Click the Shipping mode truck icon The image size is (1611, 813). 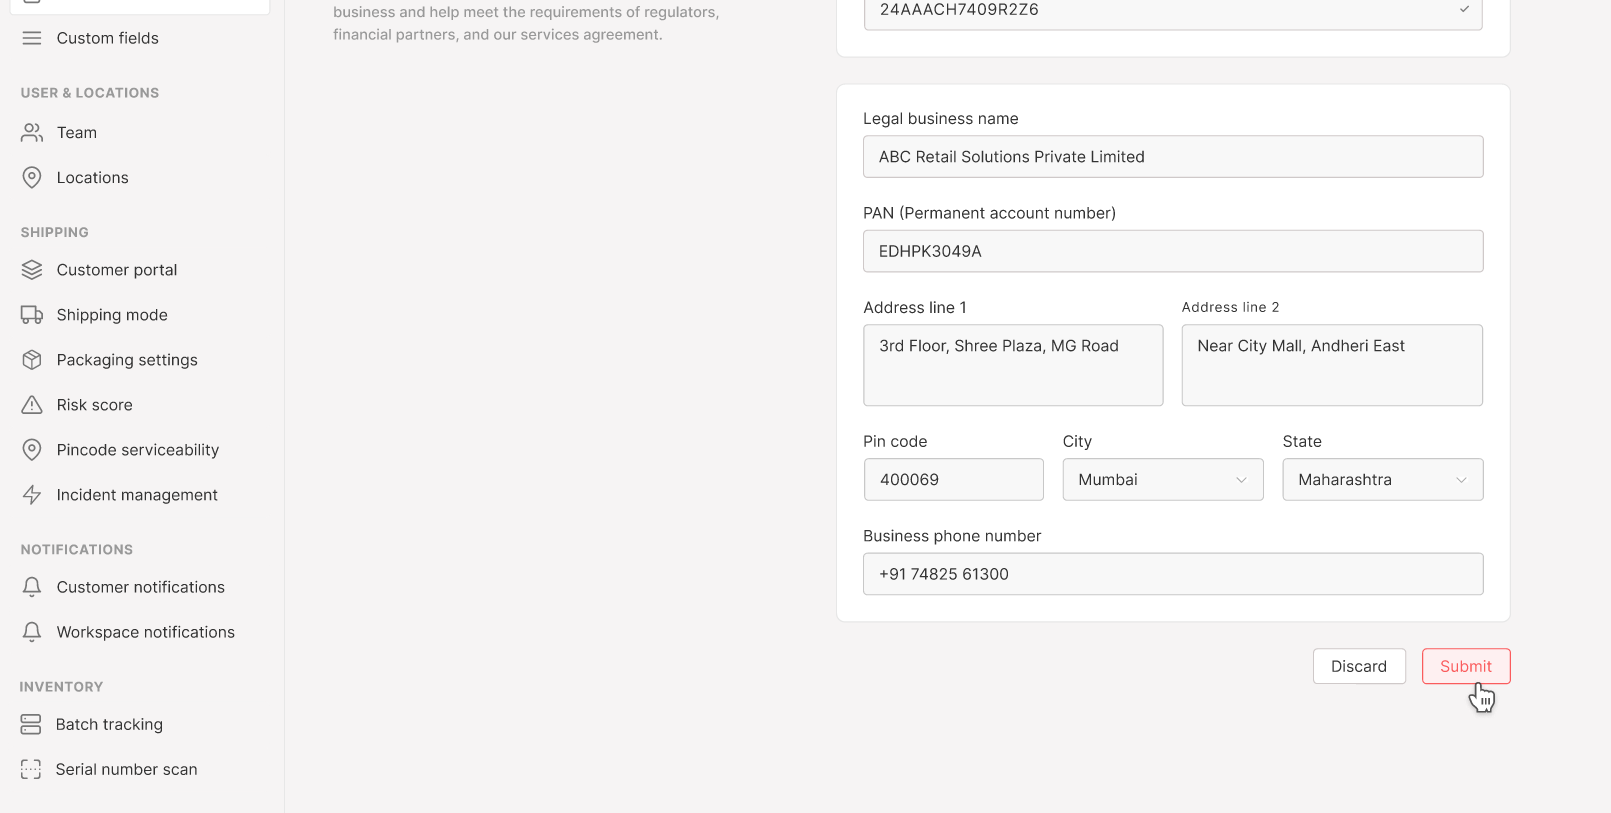(32, 315)
